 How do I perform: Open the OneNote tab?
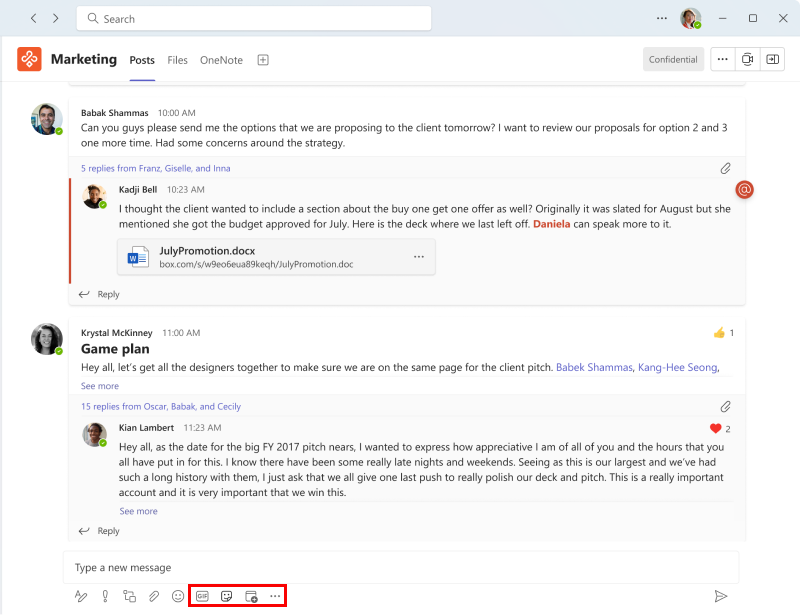click(221, 60)
